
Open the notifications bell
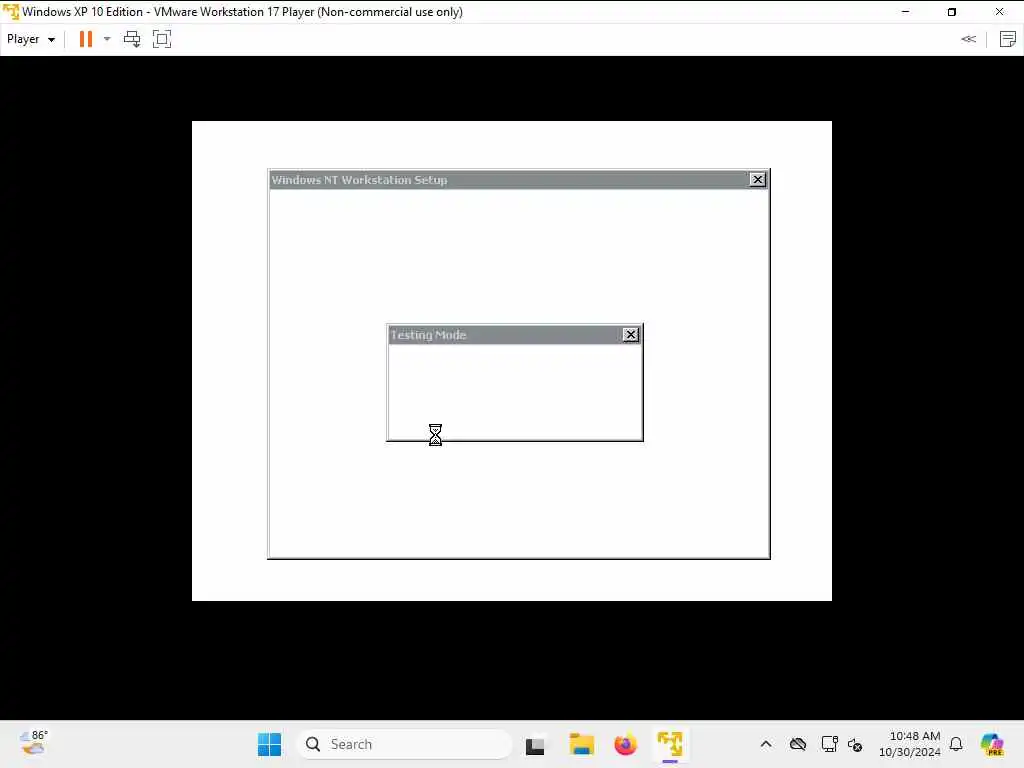click(x=956, y=744)
